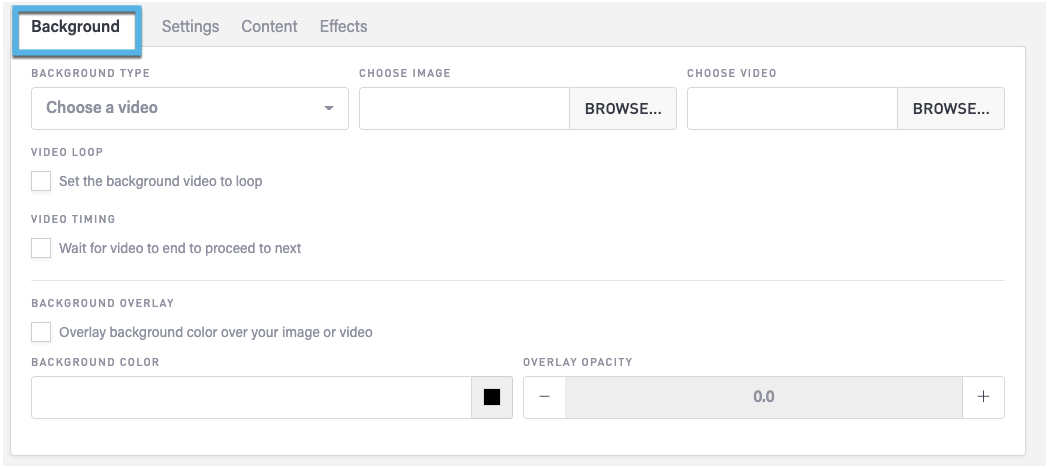Click the 'Overlay background color over your image' label
This screenshot has width=1048, height=469.
coord(216,332)
